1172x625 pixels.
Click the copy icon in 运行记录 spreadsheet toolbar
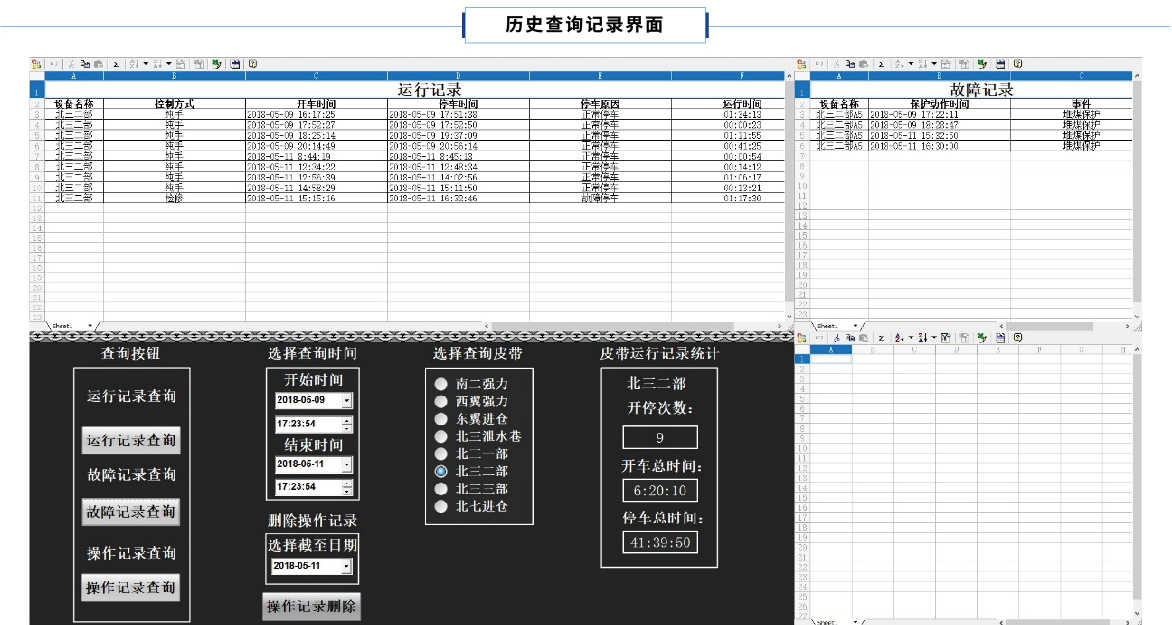click(x=86, y=64)
